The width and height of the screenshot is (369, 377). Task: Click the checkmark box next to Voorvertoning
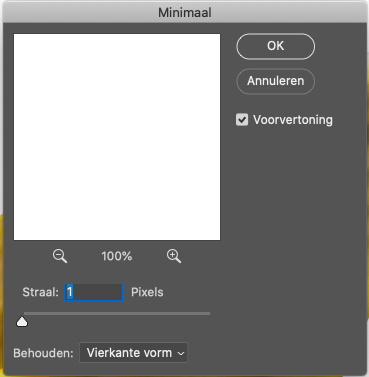tap(242, 120)
